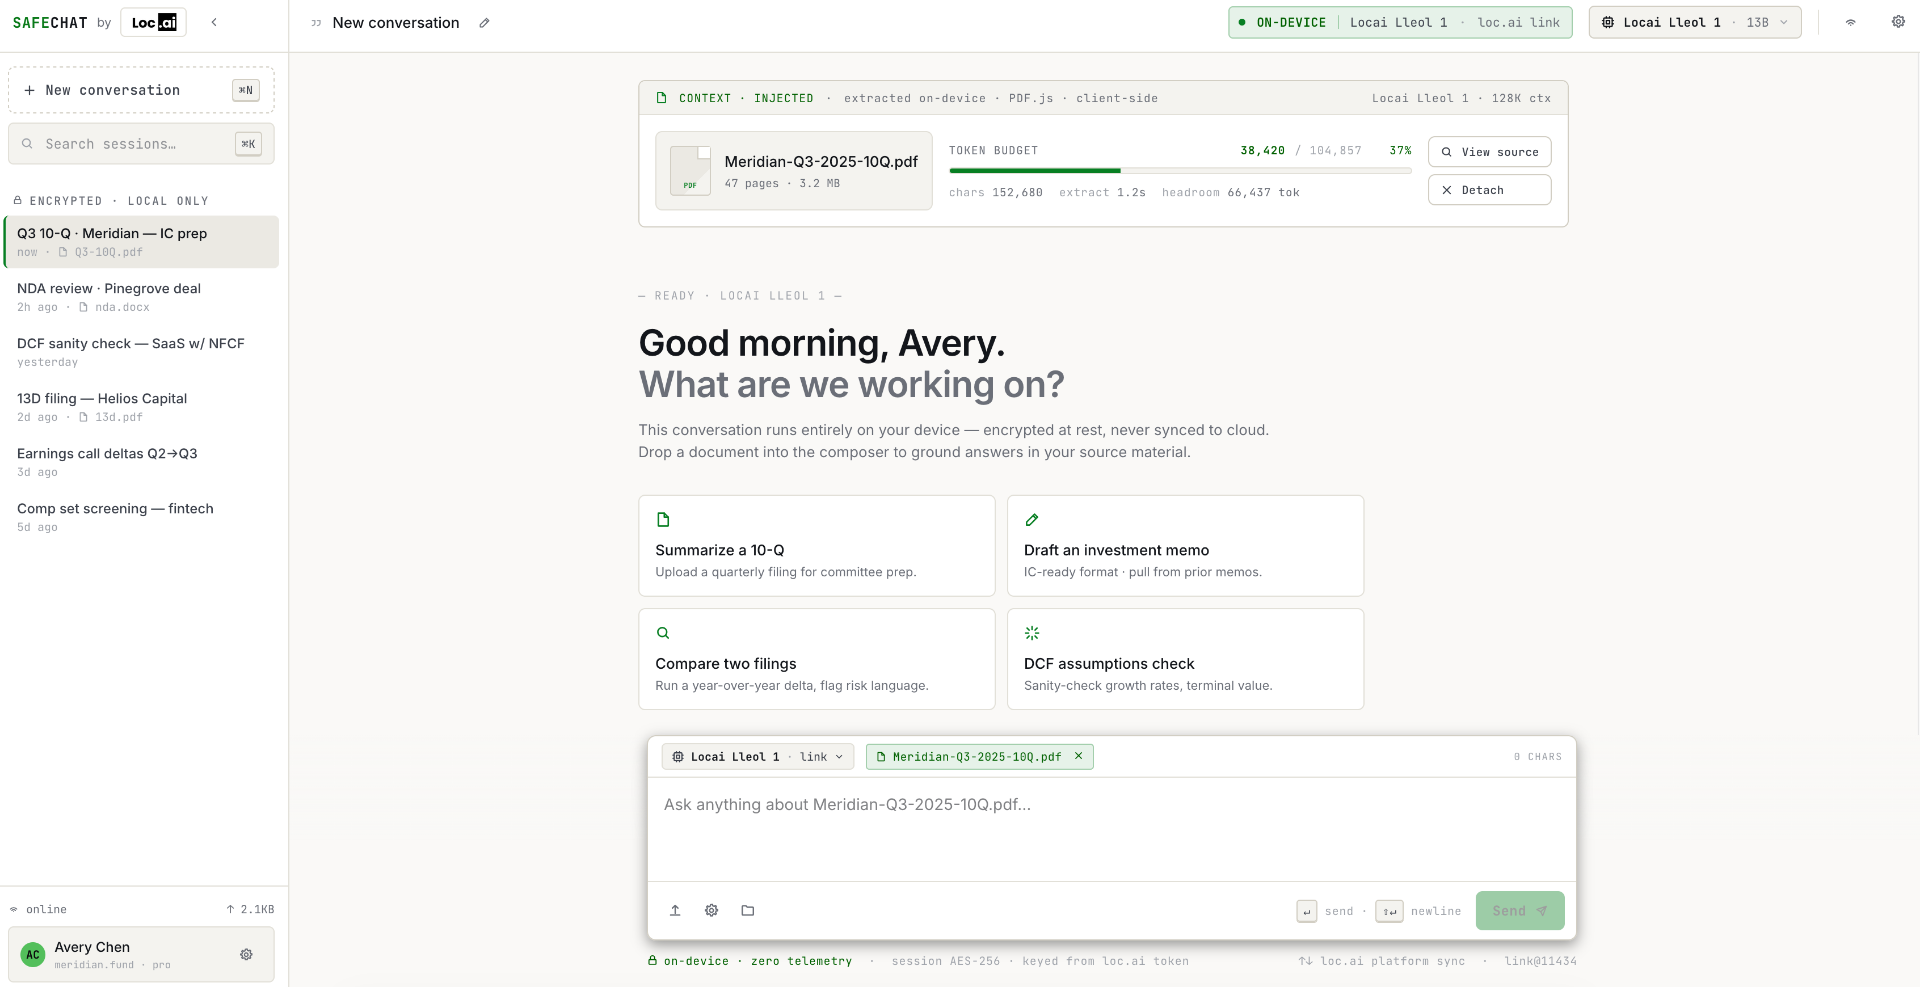This screenshot has height=987, width=1920.
Task: Collapse the sidebar with chevron icon
Action: point(214,22)
